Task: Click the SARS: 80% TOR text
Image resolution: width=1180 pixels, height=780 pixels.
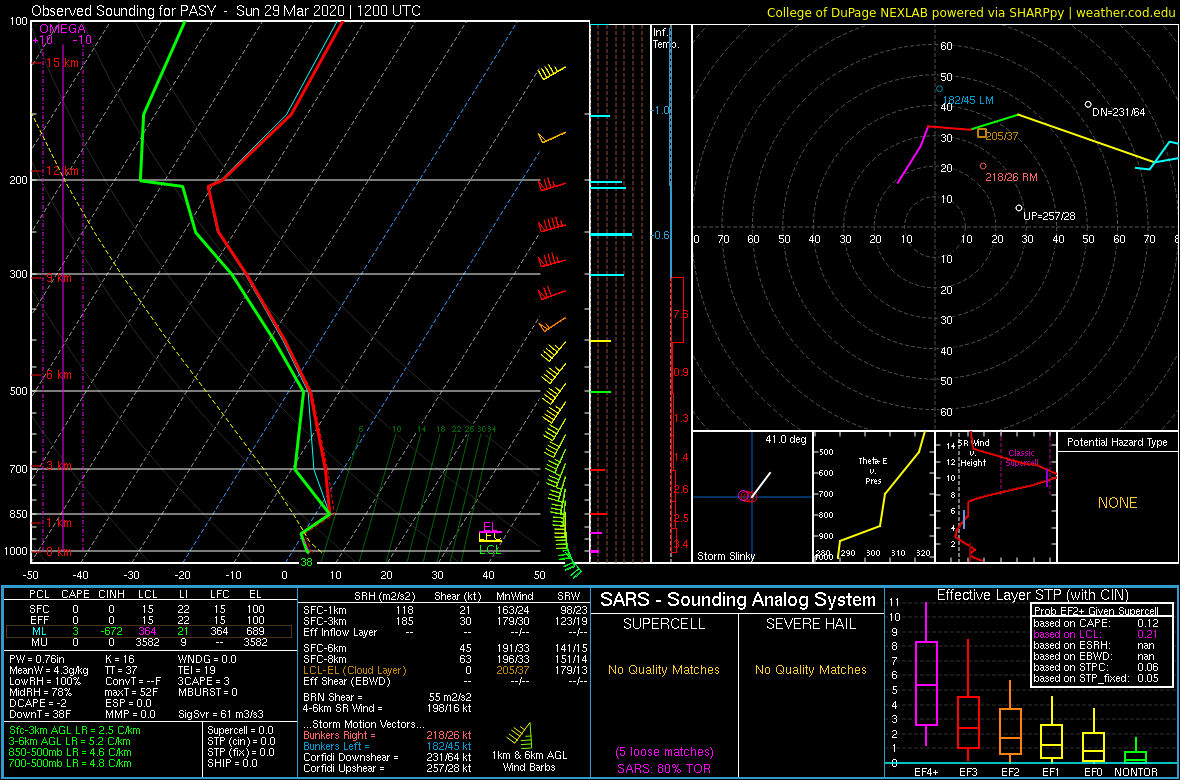Action: tap(664, 767)
